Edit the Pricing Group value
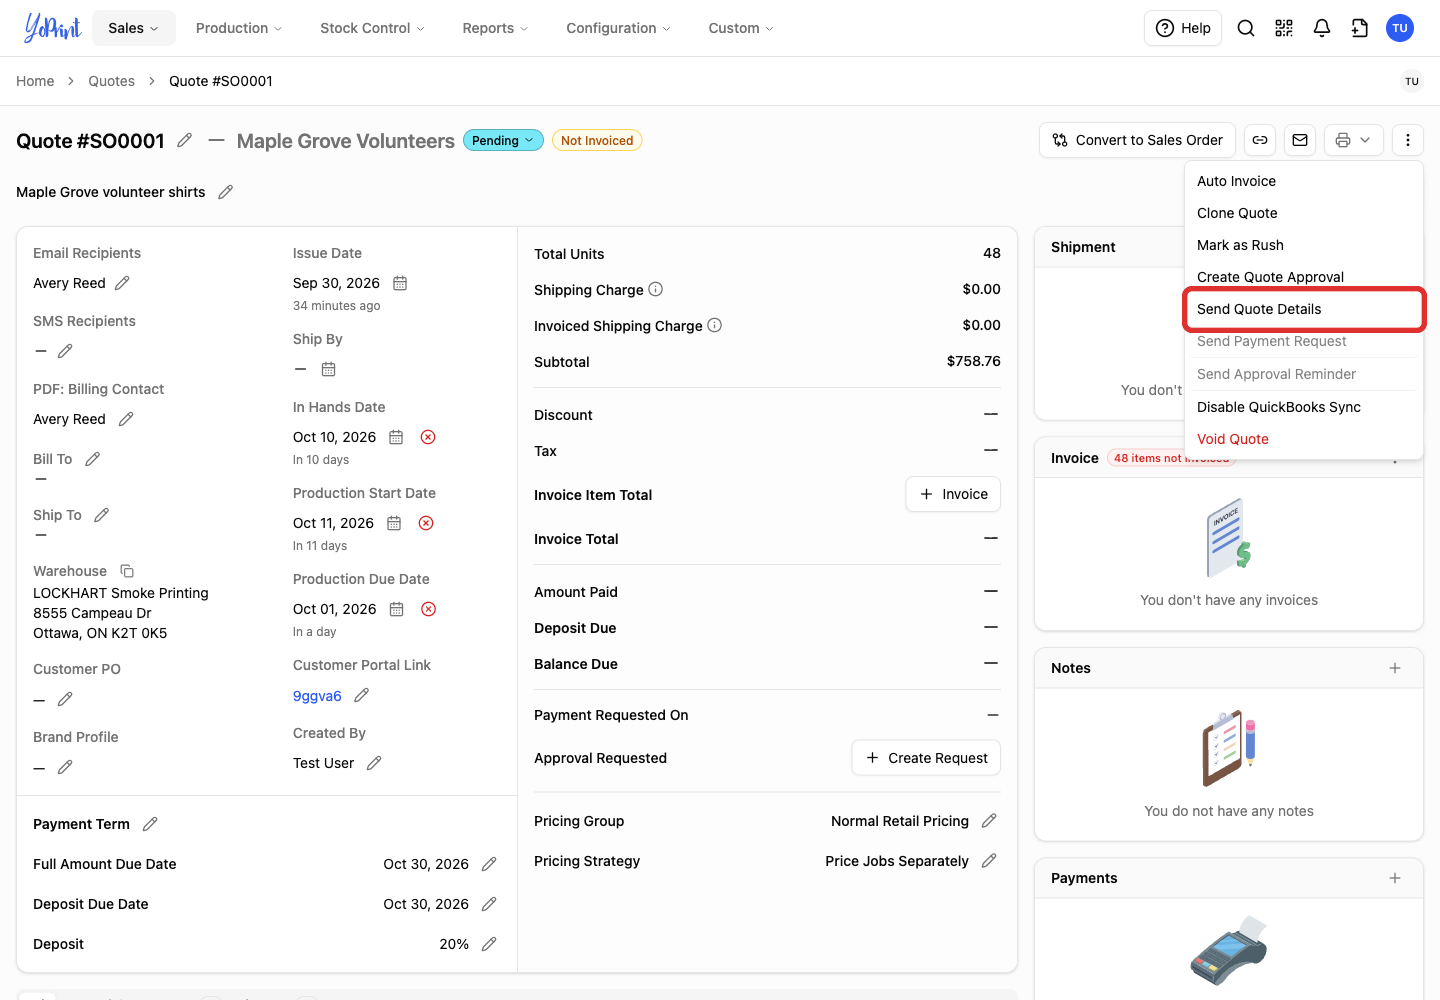 pyautogui.click(x=989, y=821)
